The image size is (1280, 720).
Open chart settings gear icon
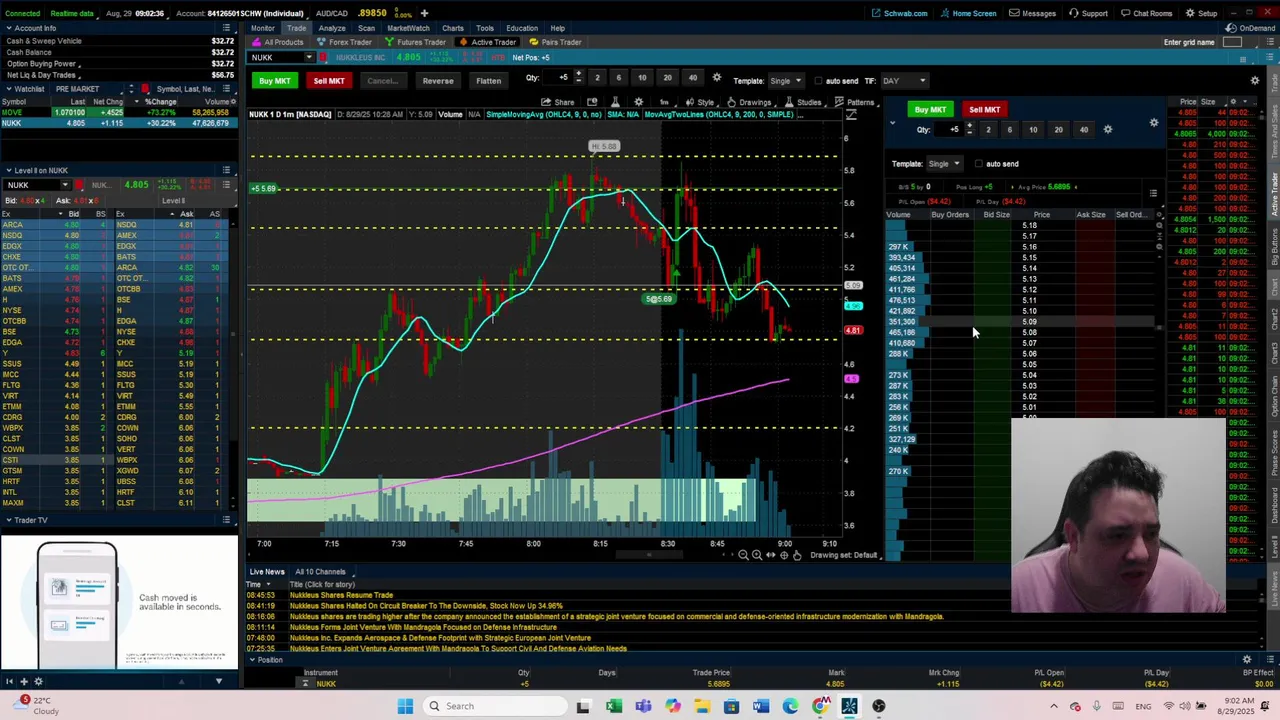pos(639,102)
